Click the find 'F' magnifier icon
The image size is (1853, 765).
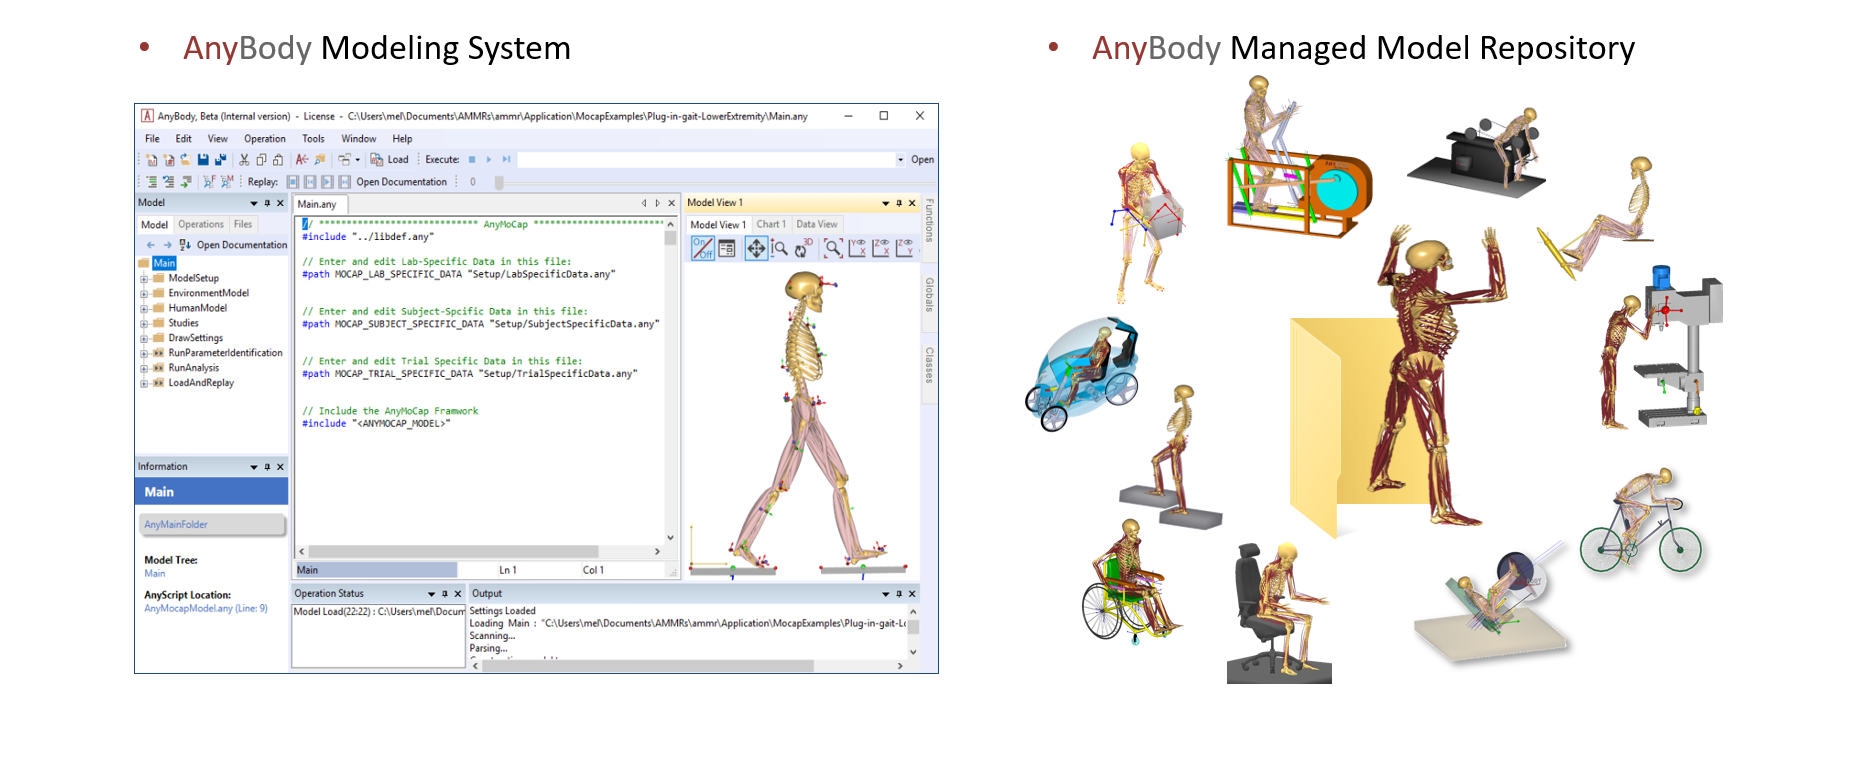coord(209,182)
